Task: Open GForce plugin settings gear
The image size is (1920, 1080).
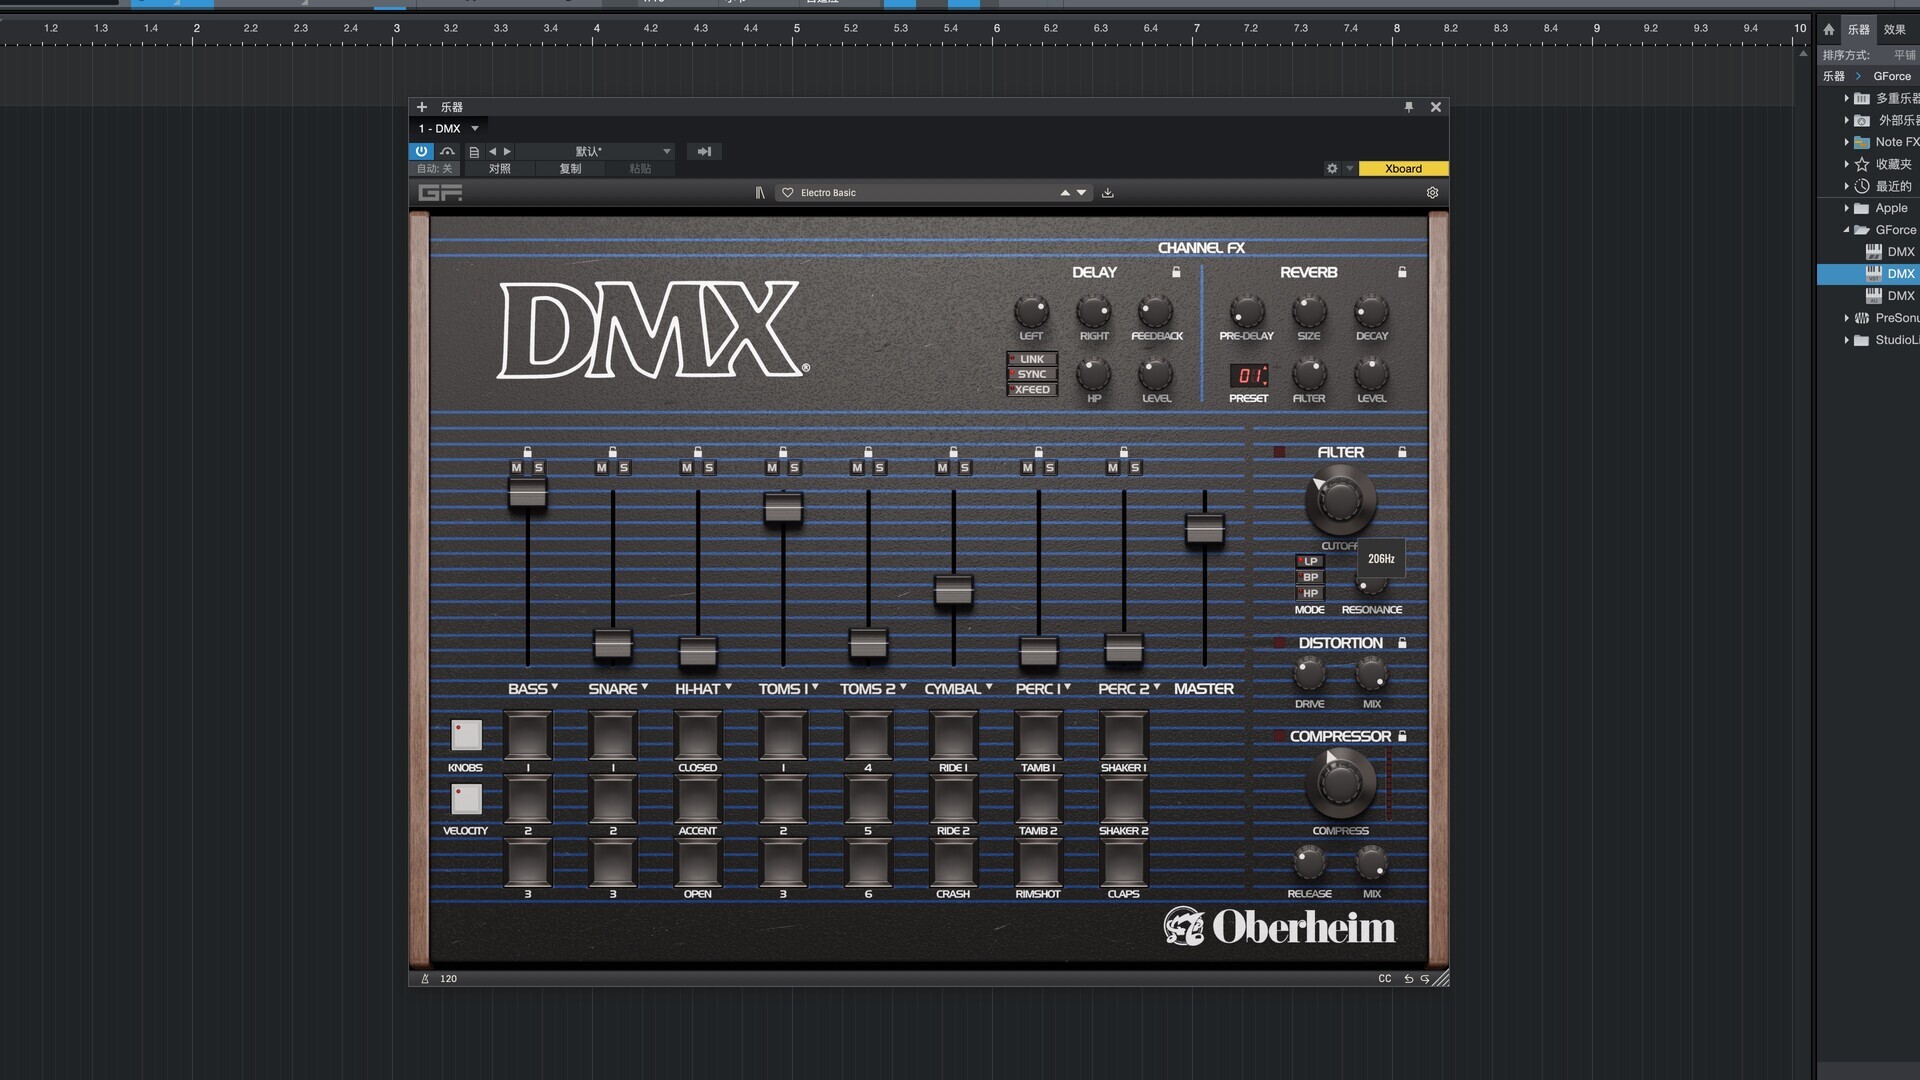Action: click(x=1432, y=193)
